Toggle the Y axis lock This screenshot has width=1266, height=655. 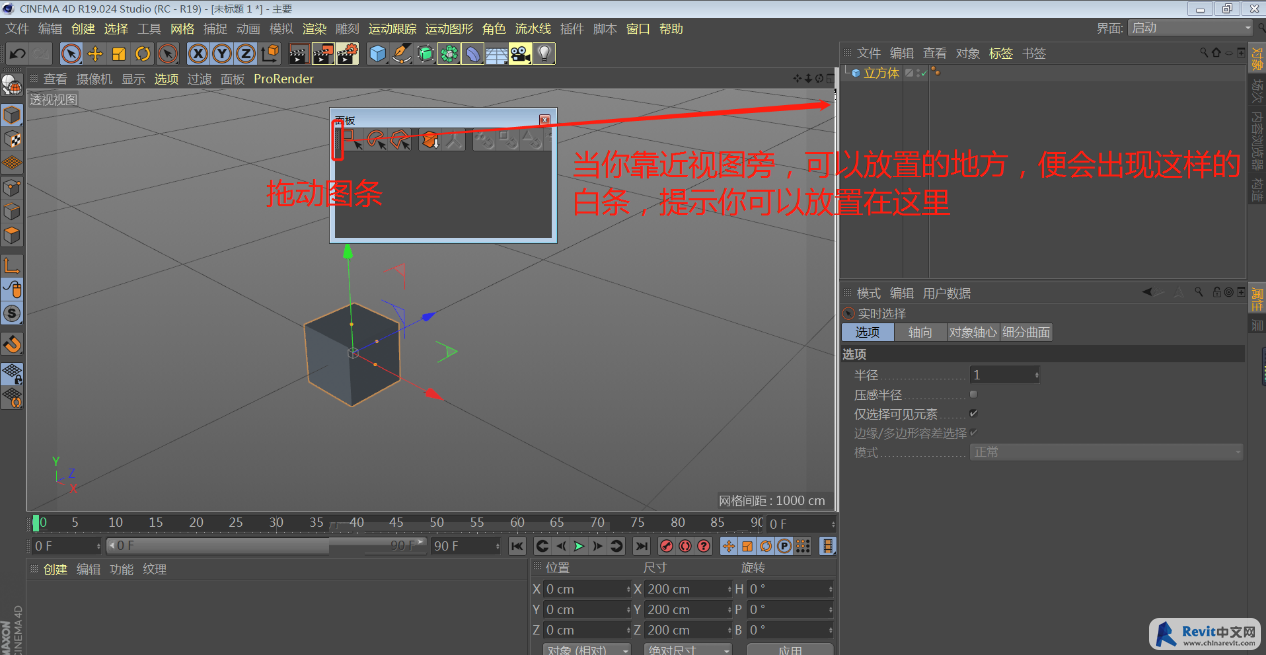pos(222,54)
